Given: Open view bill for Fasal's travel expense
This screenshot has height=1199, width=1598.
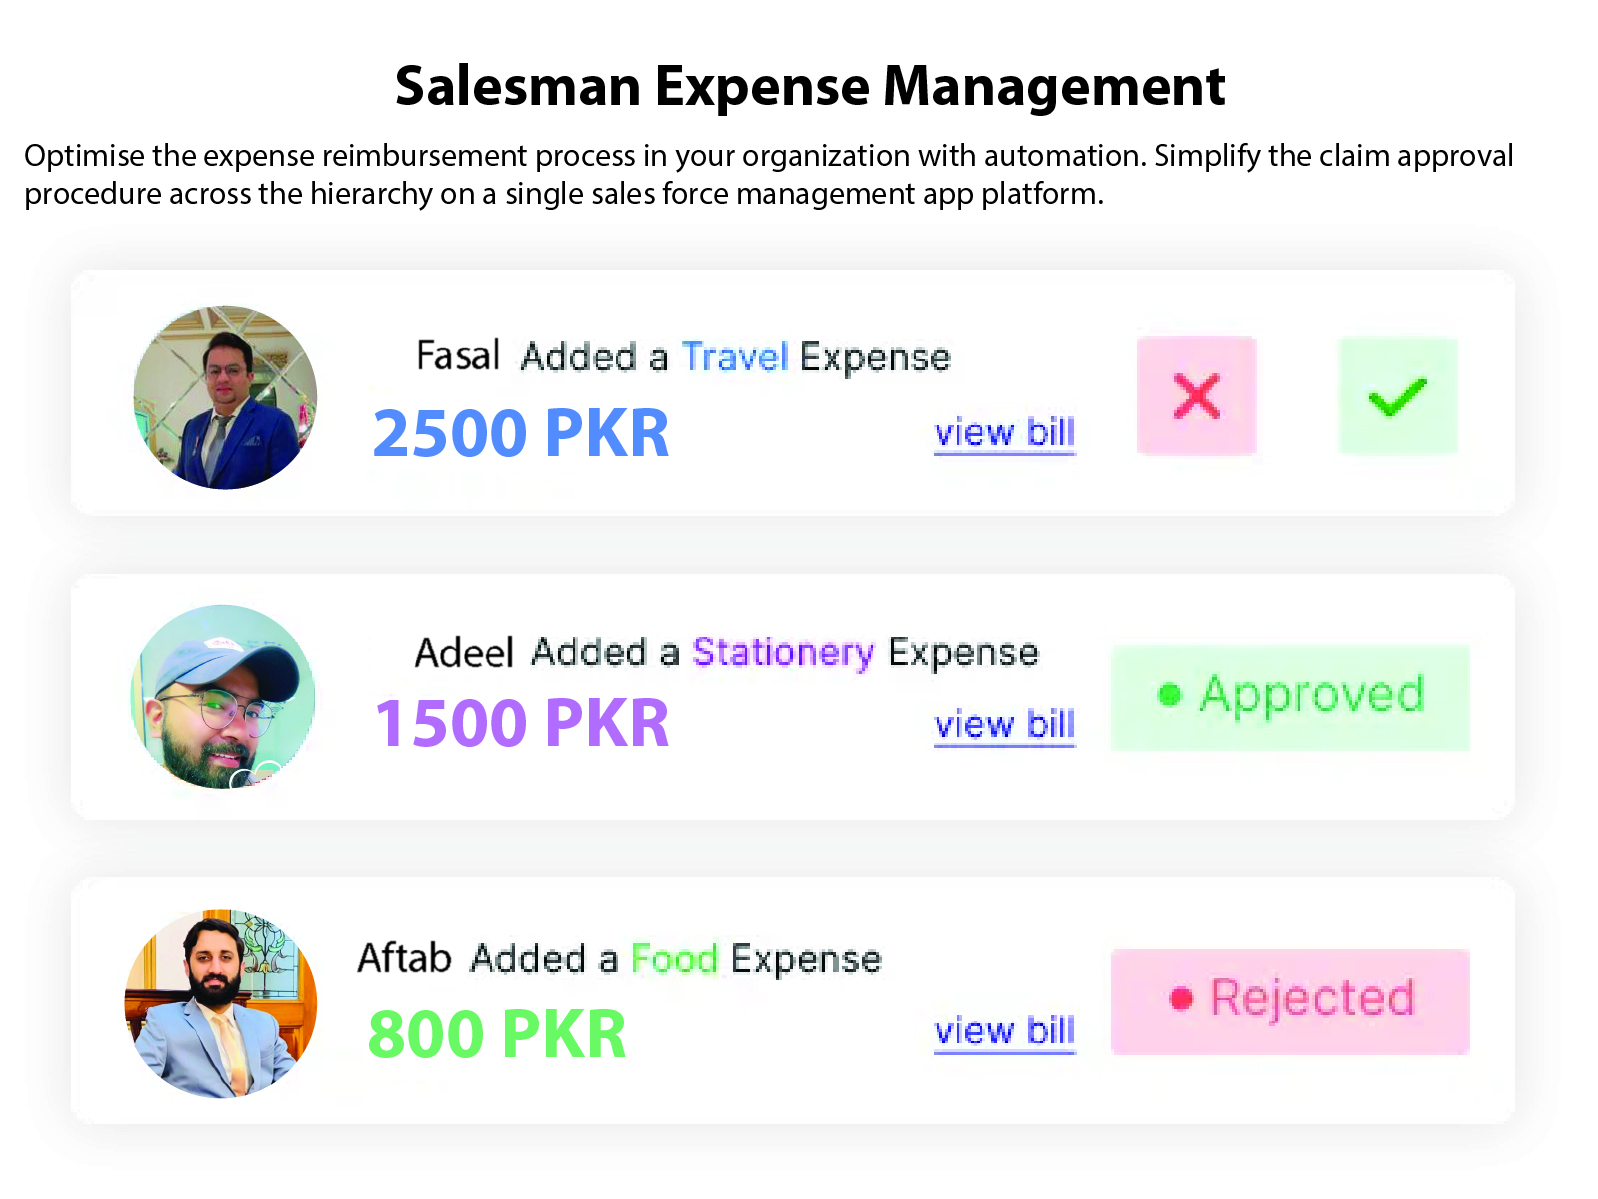Looking at the screenshot, I should 1004,432.
